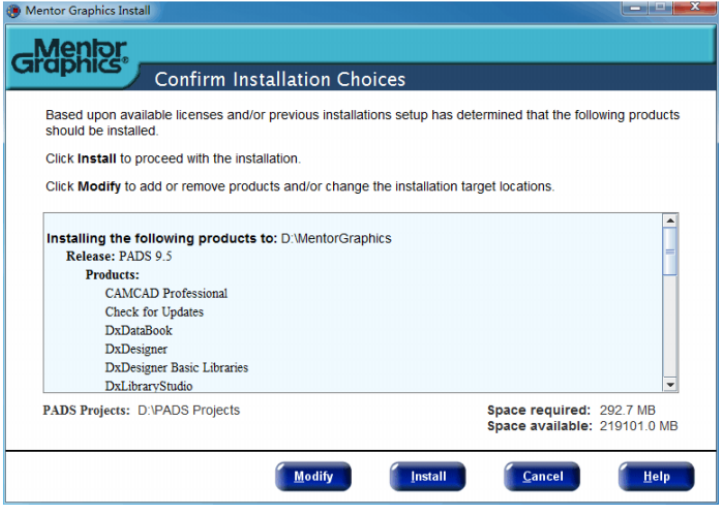Start installation with Install button
Image resolution: width=719 pixels, height=507 pixels.
coord(428,476)
